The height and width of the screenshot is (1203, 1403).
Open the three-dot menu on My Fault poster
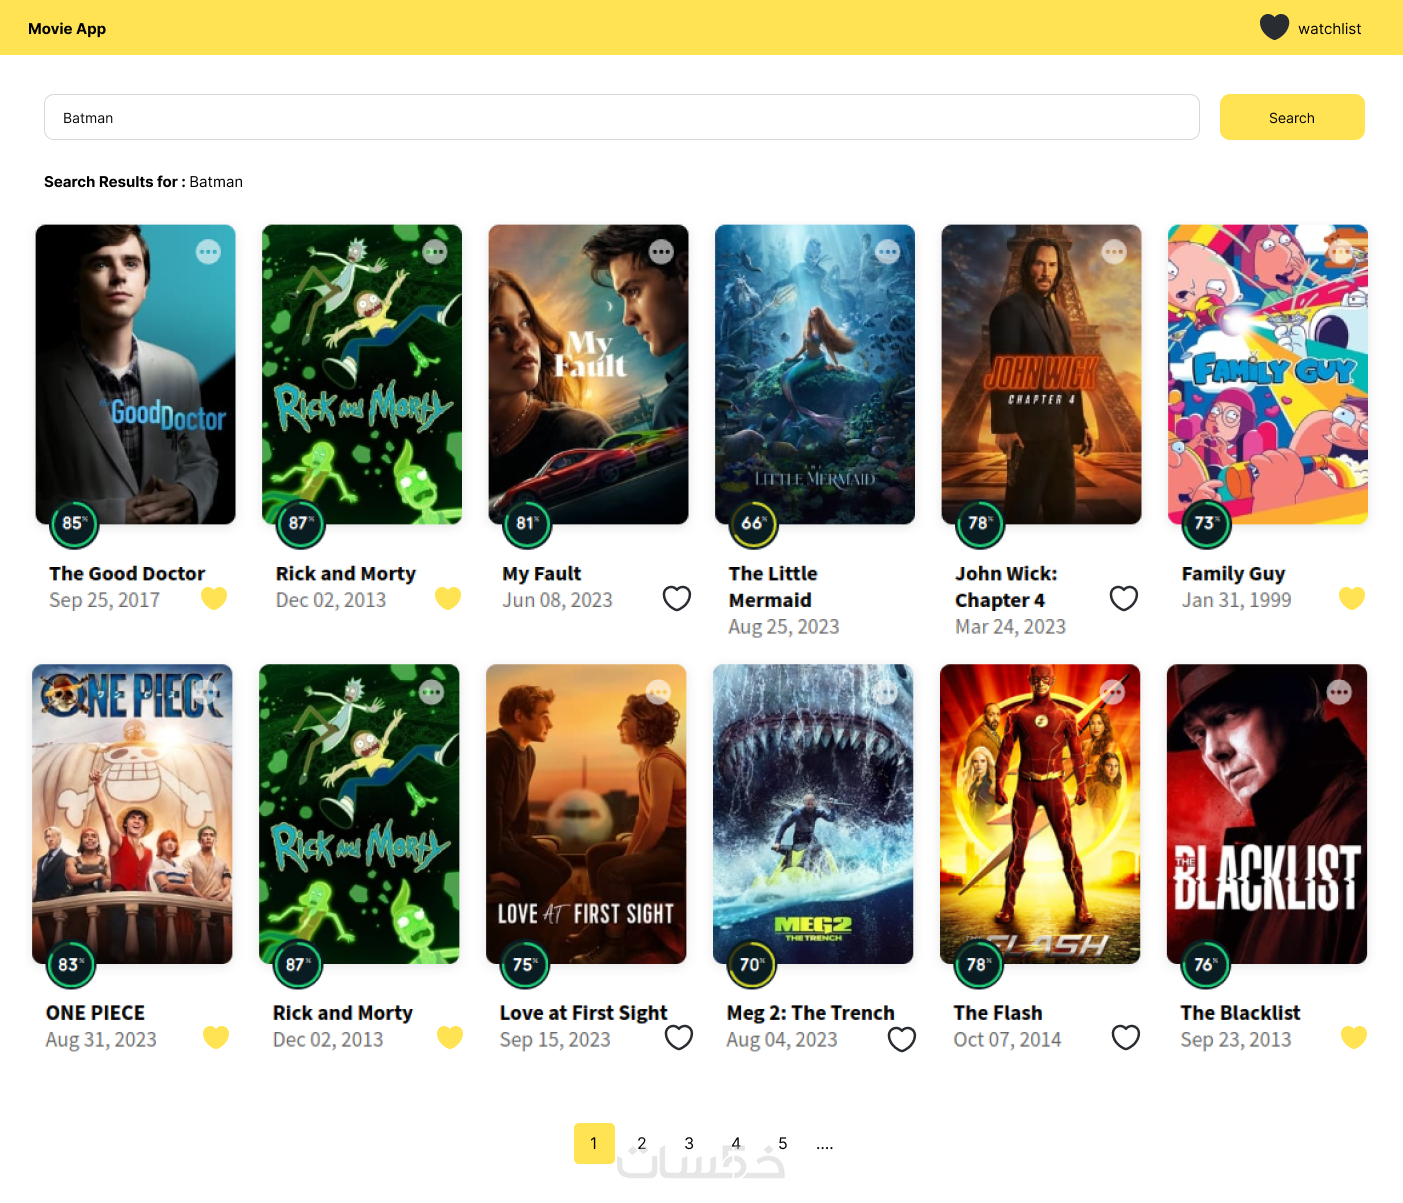click(661, 252)
